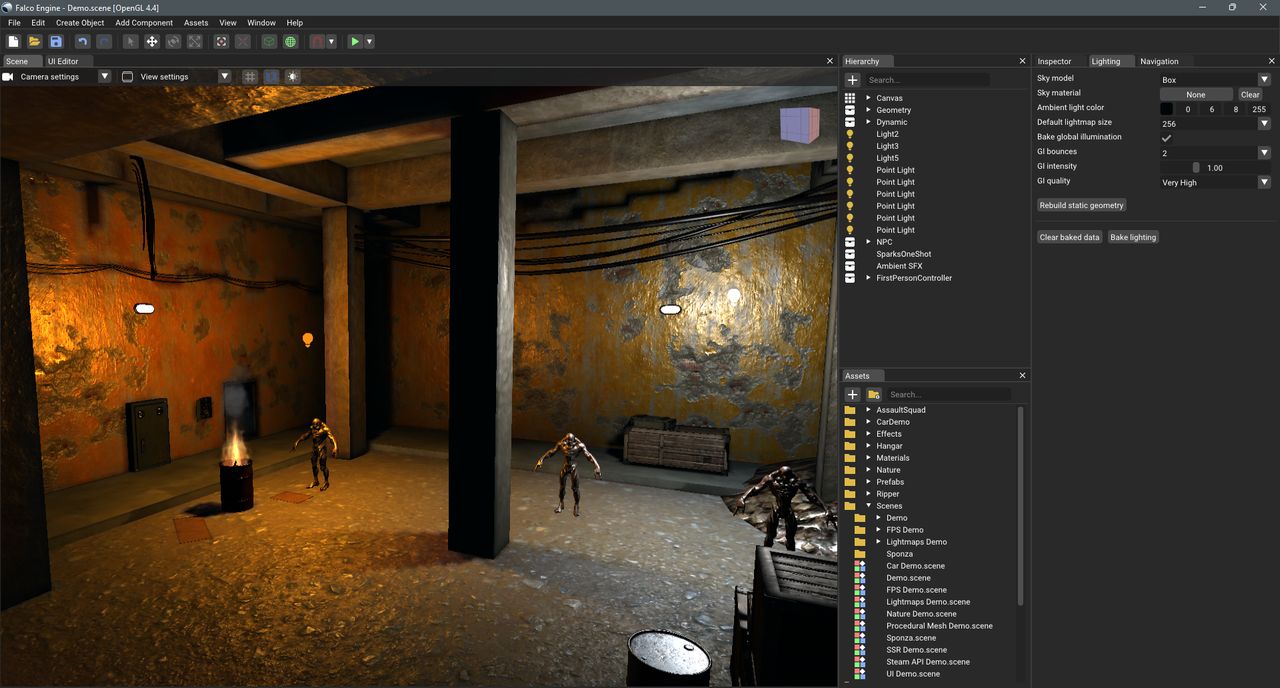
Task: Click the new folder icon in the Assets panel
Action: [x=873, y=395]
